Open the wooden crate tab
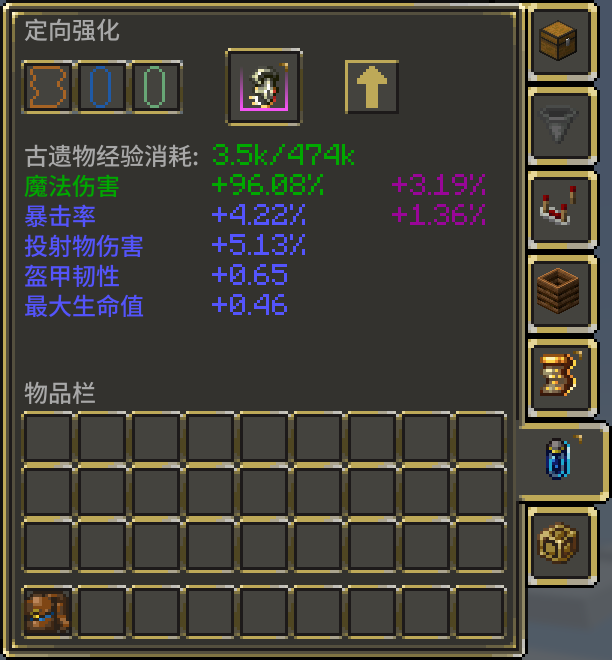 tap(561, 293)
